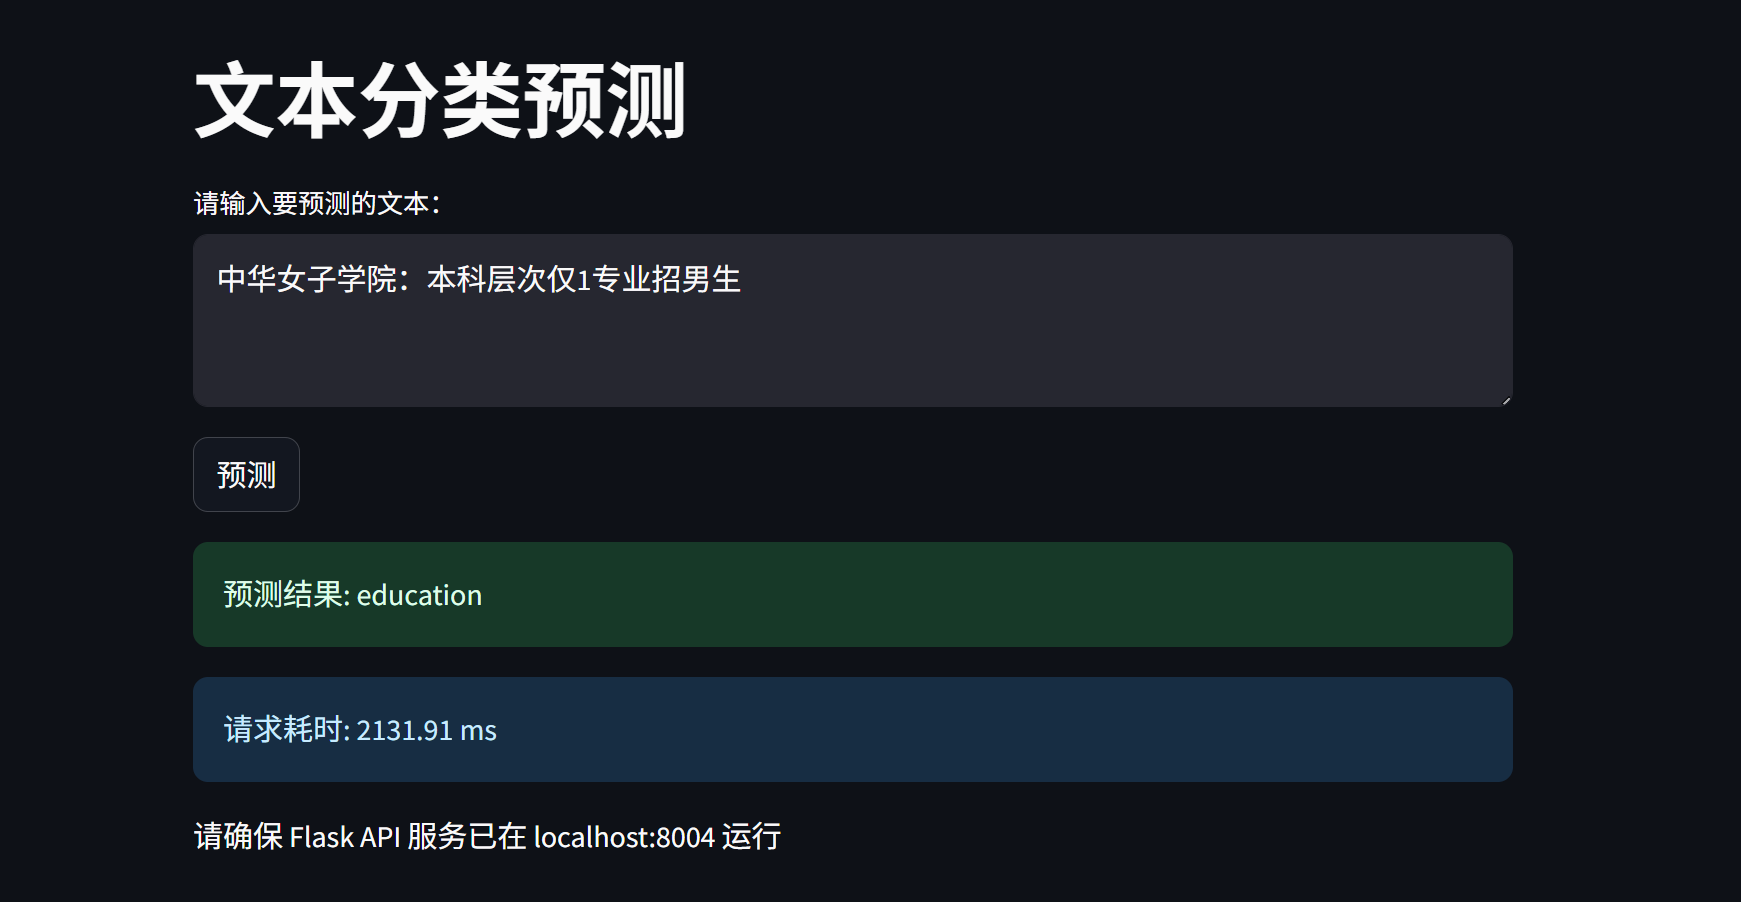
Task: Click the 预测结果 label text
Action: [283, 595]
